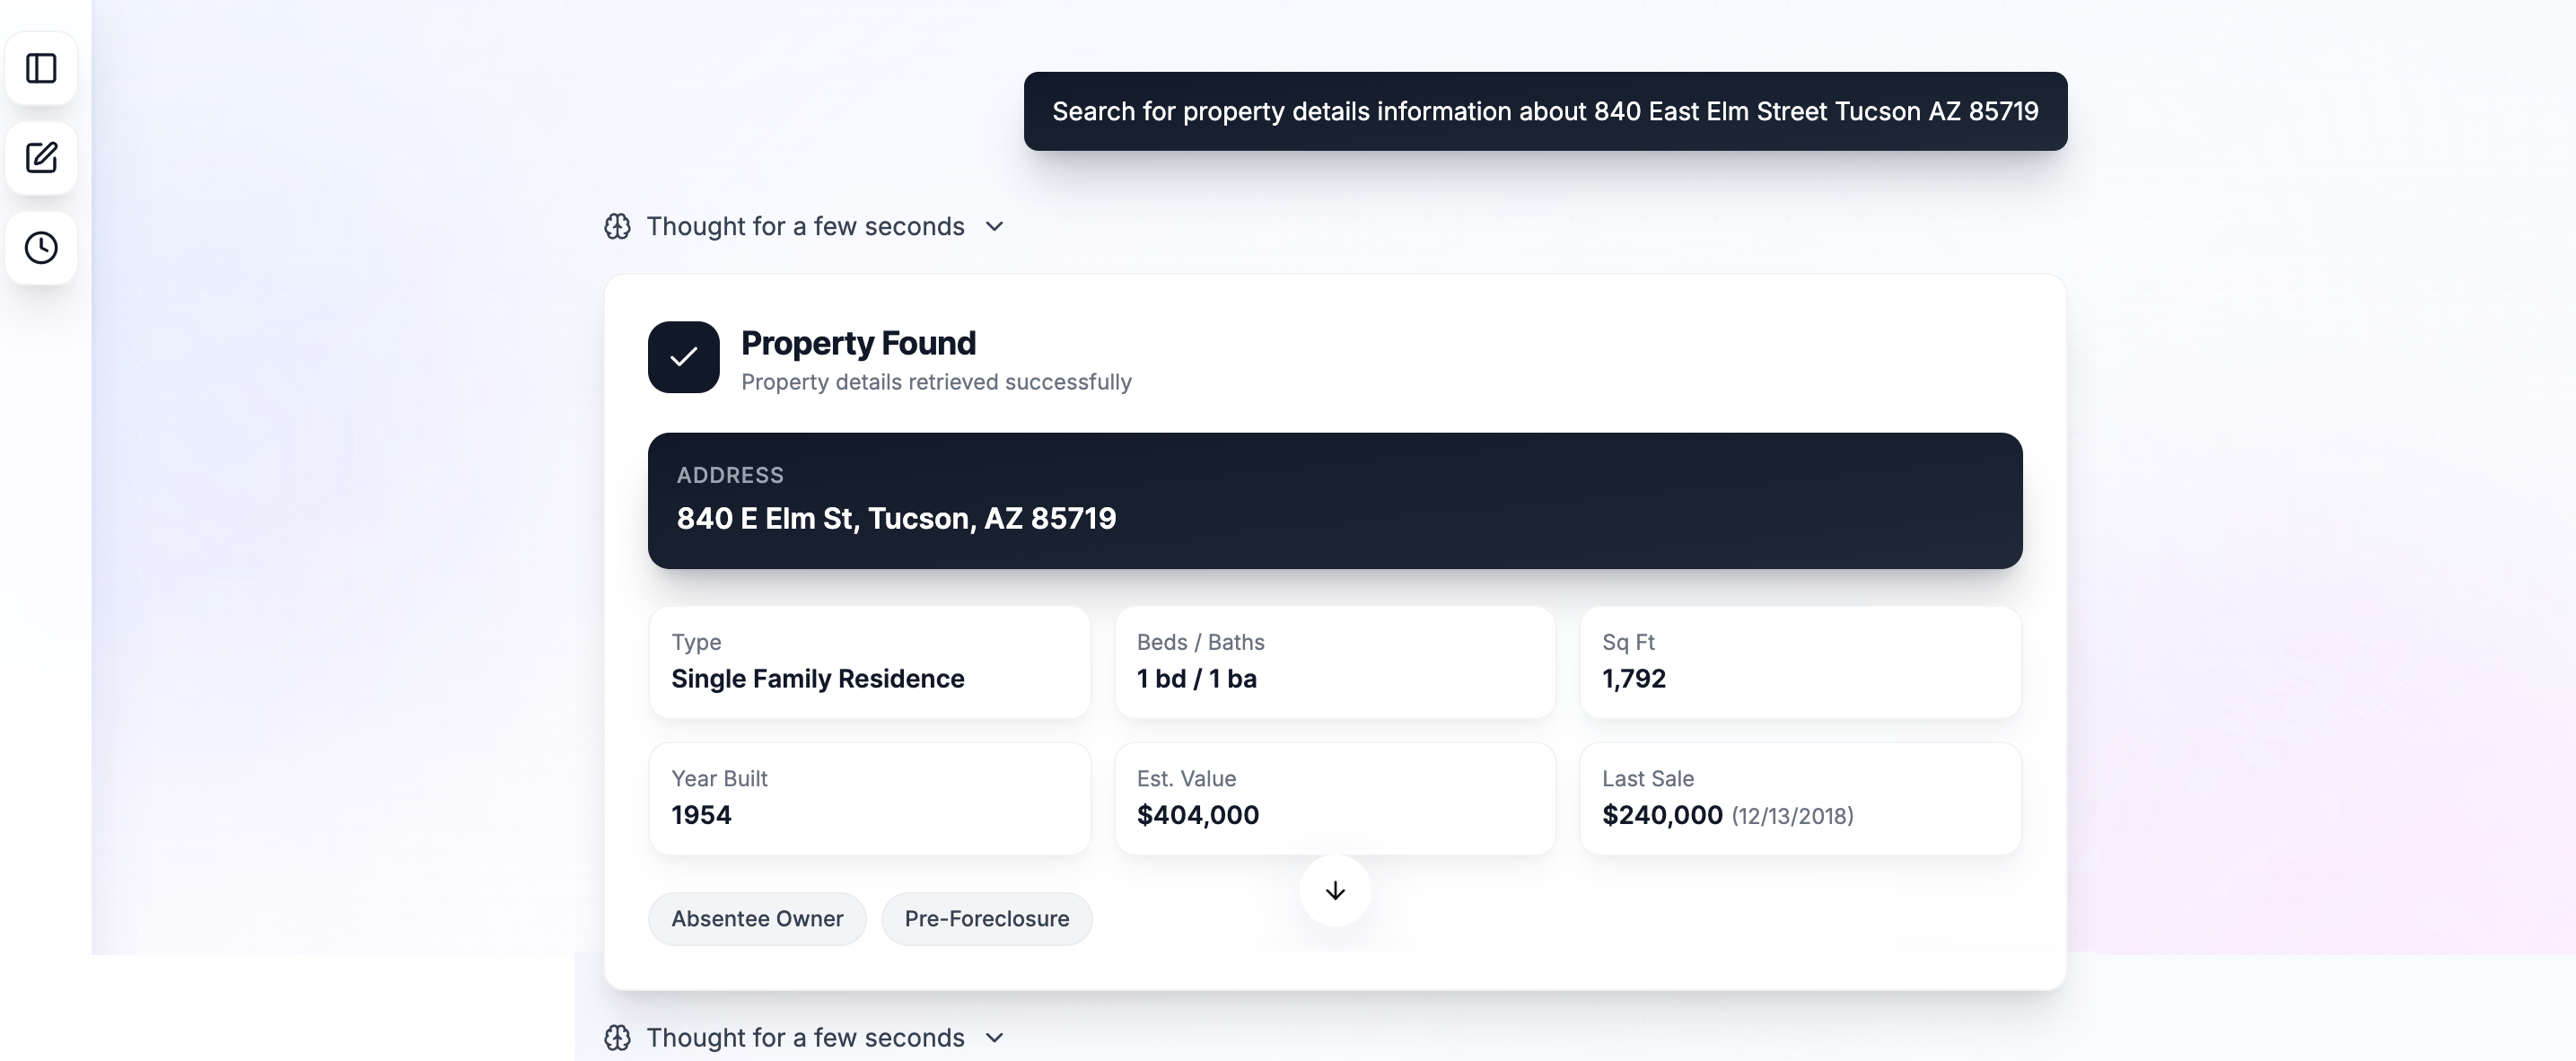Screen dimensions: 2576x1061
Task: Toggle the sidebar panel icon
Action: coord(41,68)
